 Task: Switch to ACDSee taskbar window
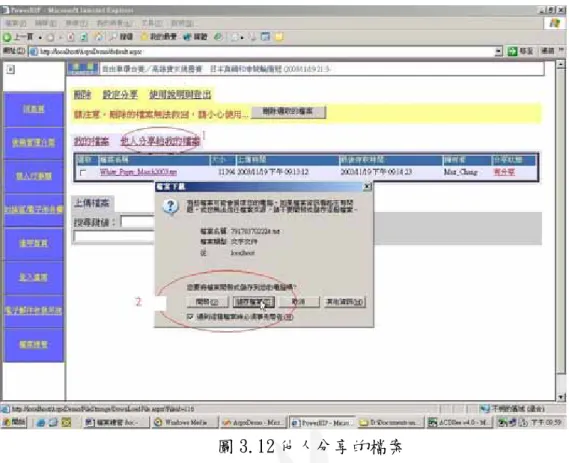459,422
